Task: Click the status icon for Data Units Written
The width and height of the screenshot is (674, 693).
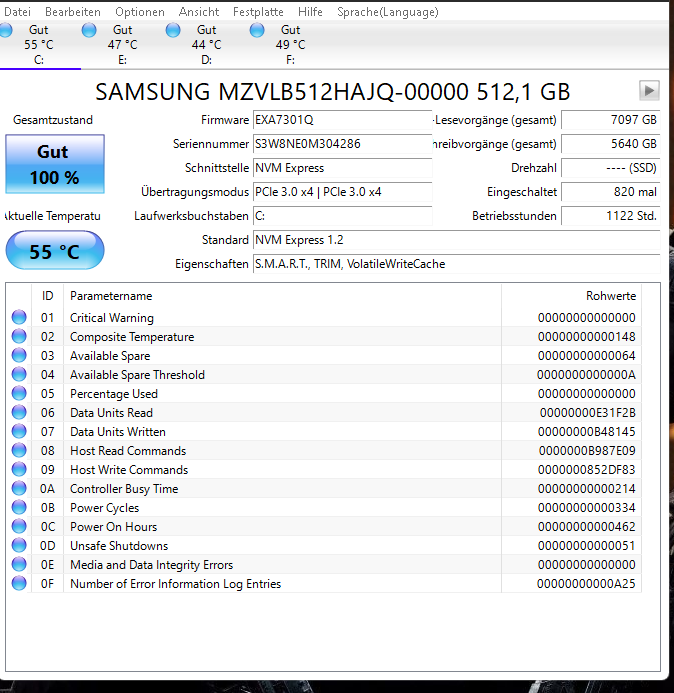Action: (19, 431)
